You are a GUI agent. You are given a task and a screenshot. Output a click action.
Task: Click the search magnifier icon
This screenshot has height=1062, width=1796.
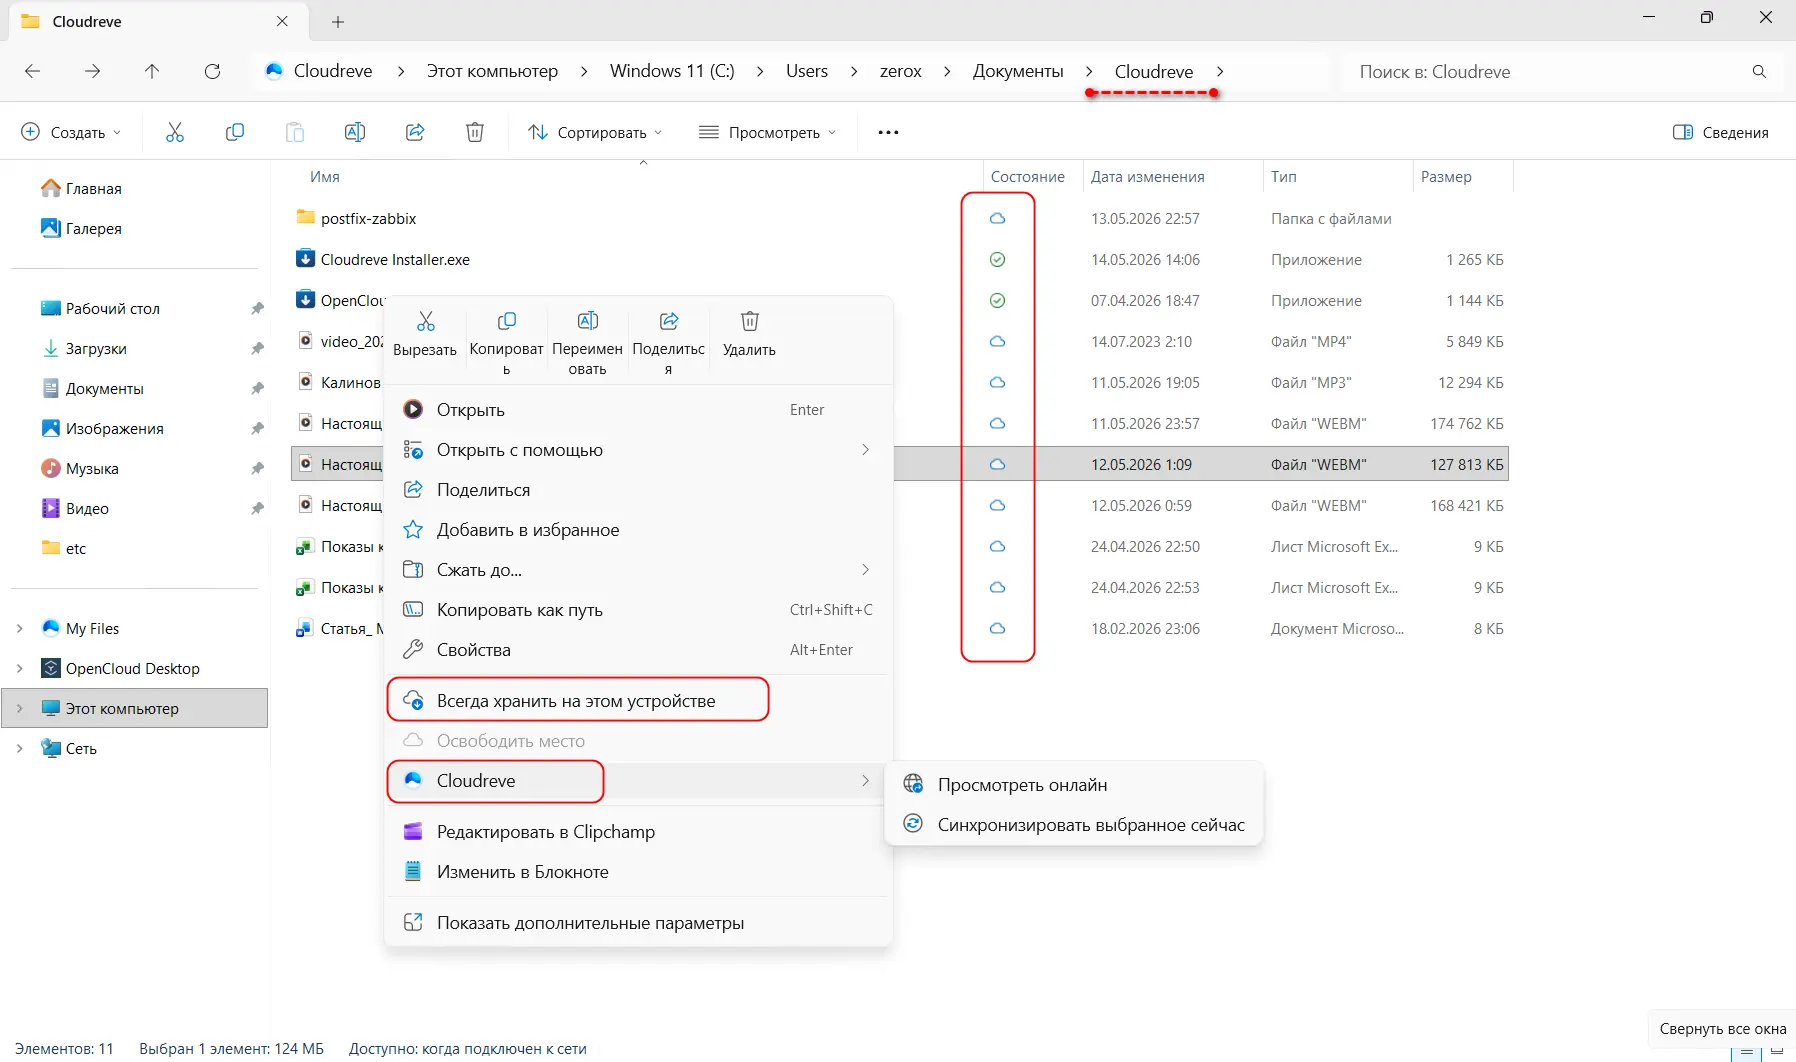pyautogui.click(x=1759, y=72)
